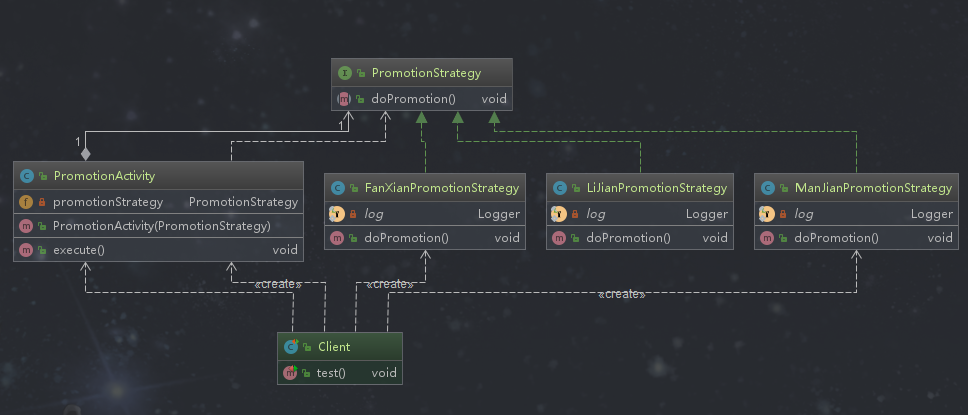
Task: Click the ManJianPromotionStrategy class icon
Action: coord(767,188)
